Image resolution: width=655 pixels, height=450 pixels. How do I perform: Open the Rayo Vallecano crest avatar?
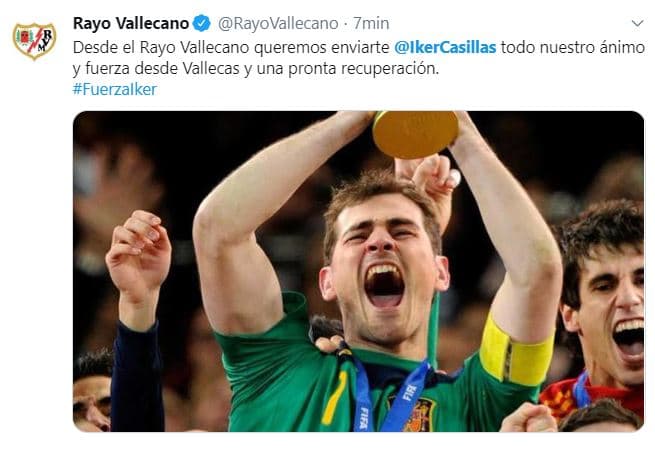pyautogui.click(x=34, y=41)
